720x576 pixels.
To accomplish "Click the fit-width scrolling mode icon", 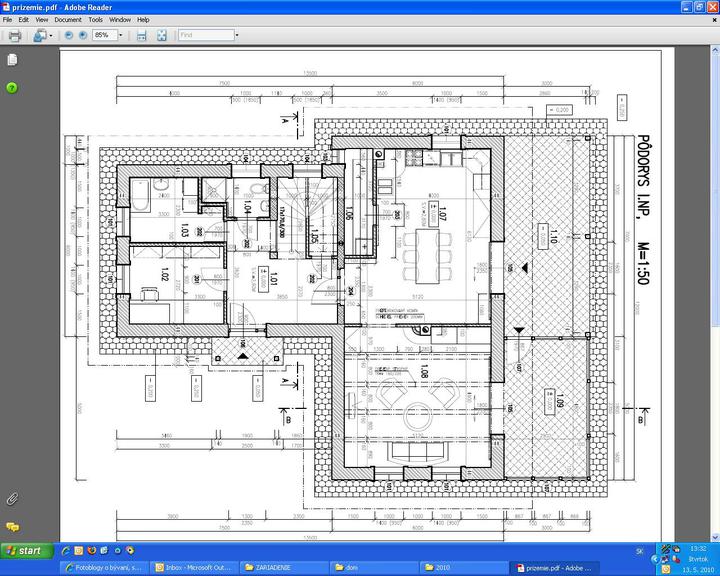I will 141,35.
